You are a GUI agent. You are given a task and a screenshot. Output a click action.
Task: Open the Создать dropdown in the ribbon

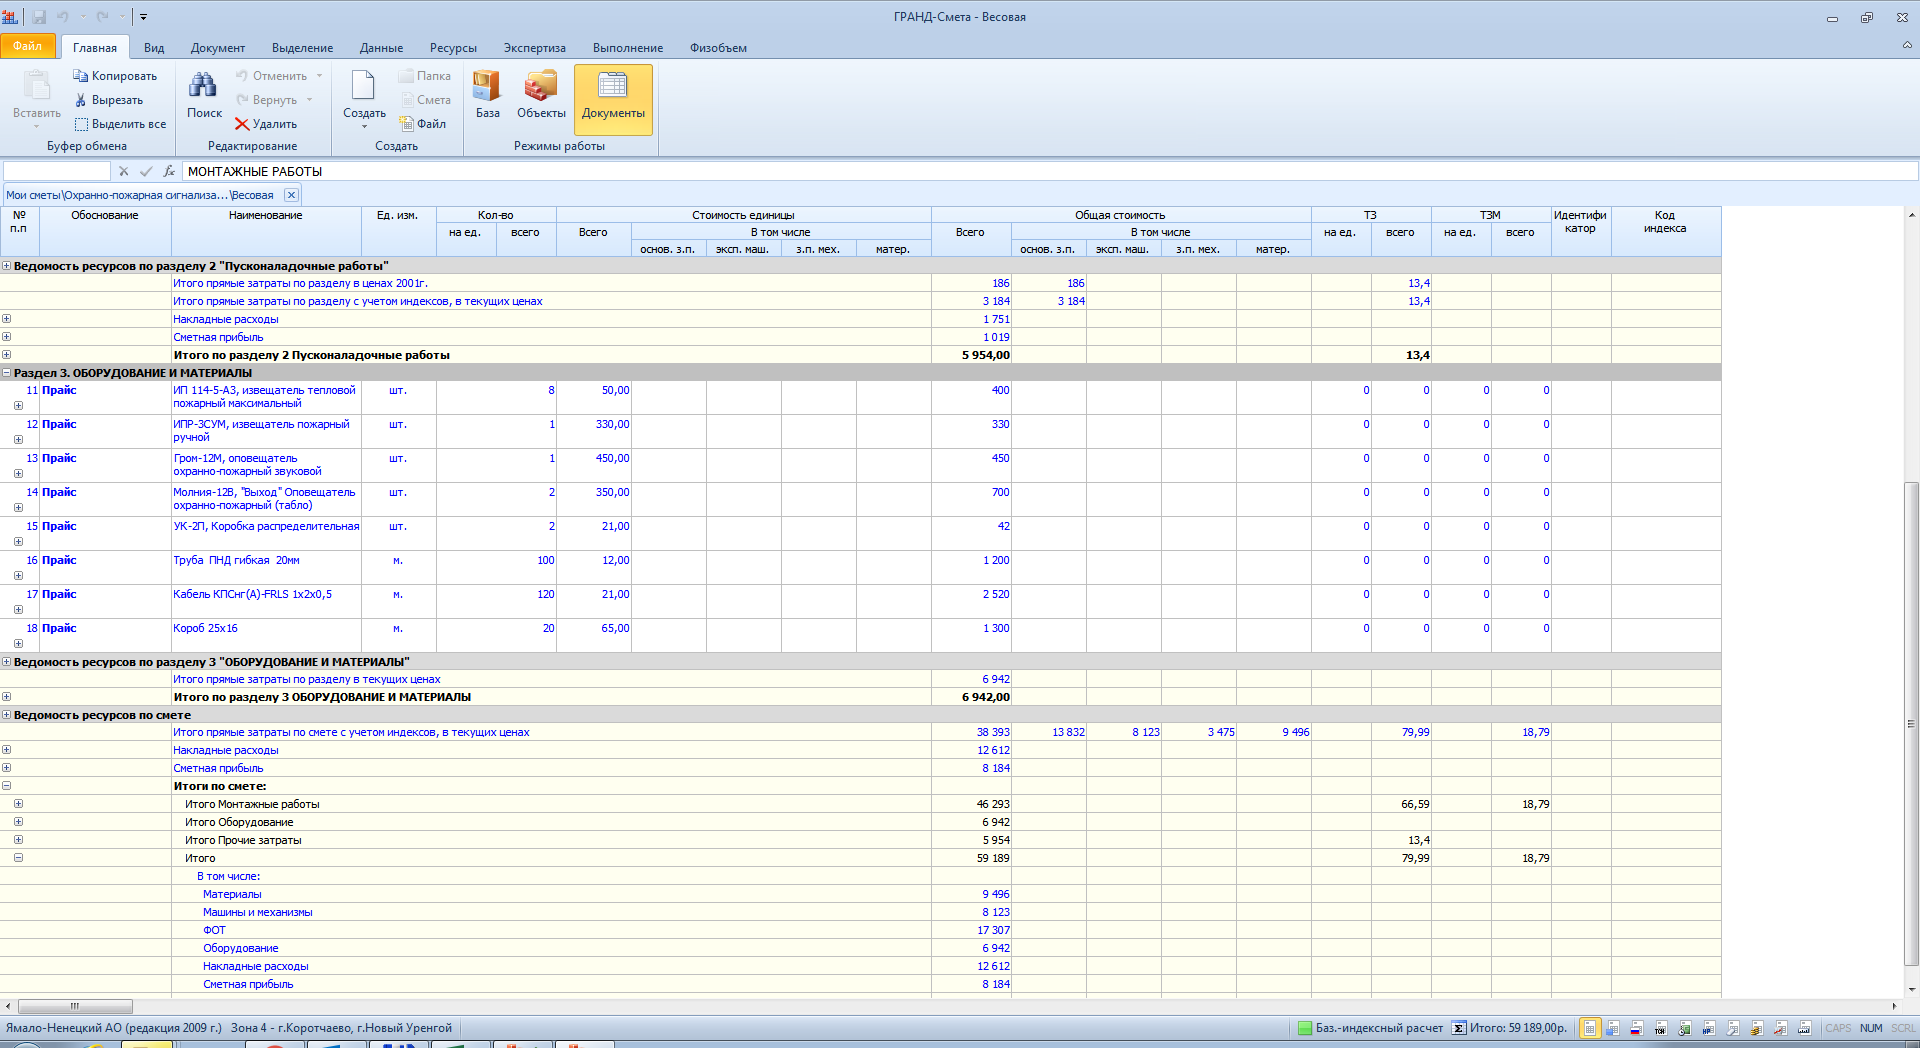click(x=364, y=100)
